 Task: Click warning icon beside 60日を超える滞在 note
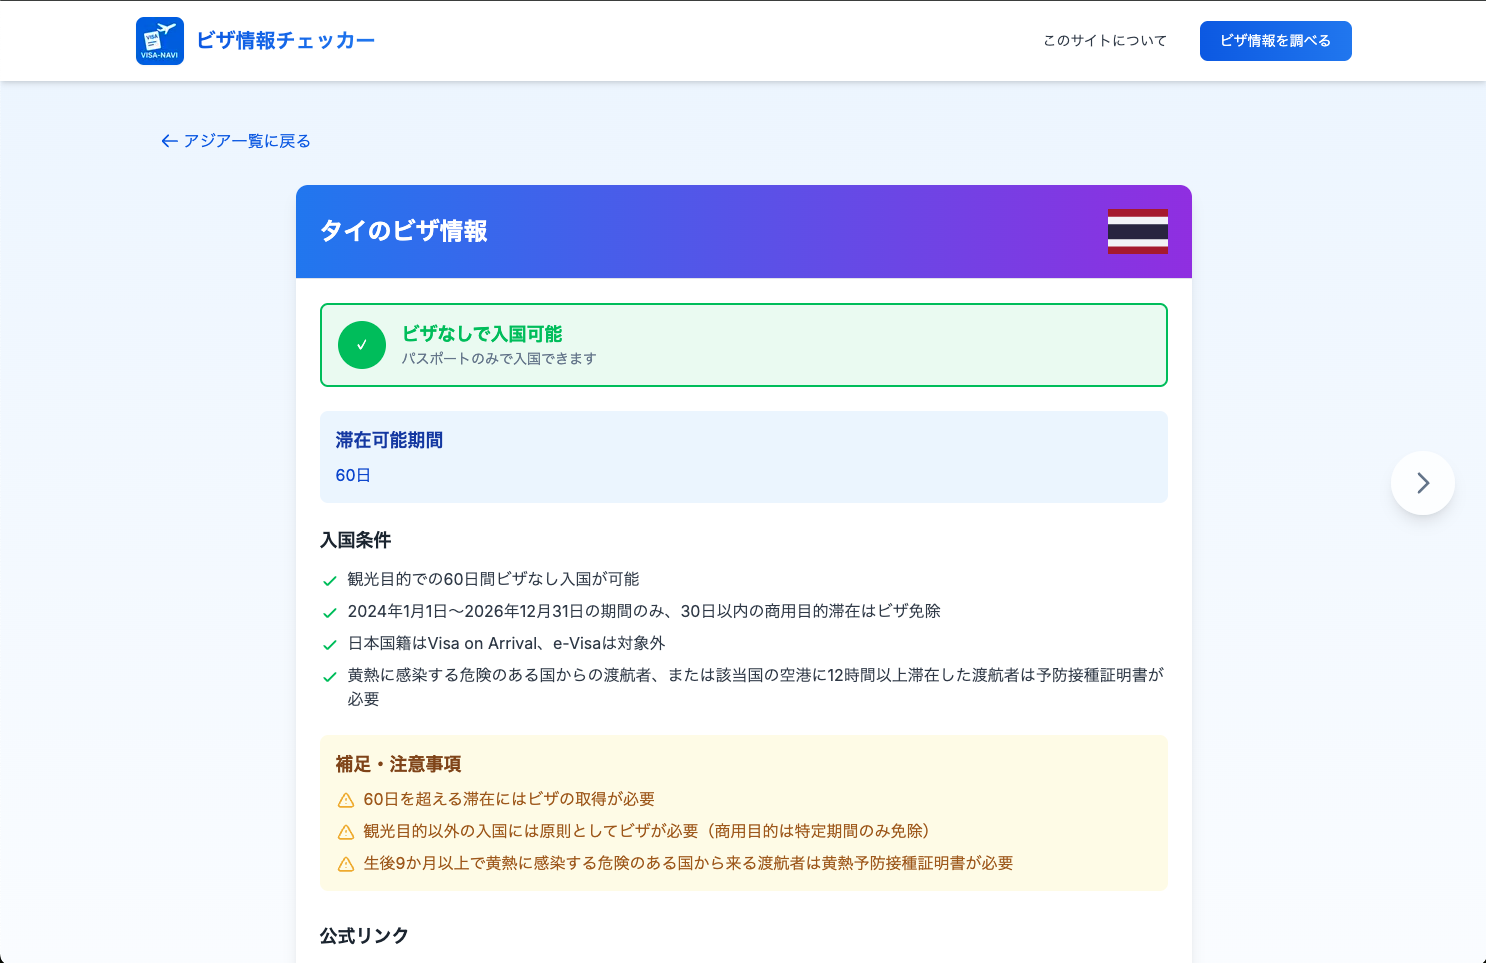point(346,800)
